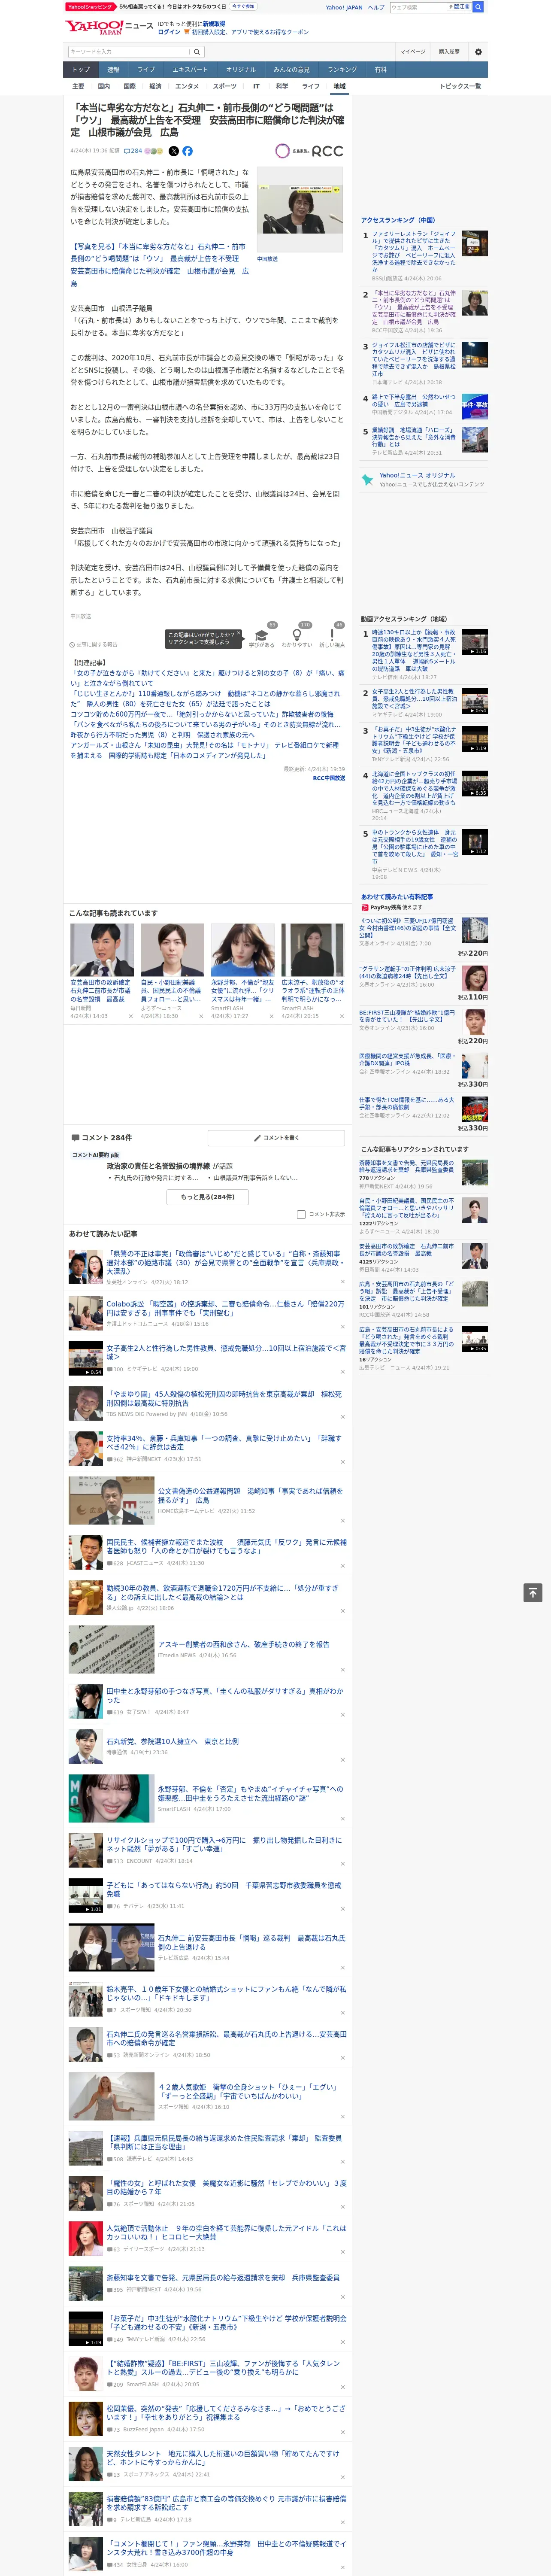Click the コメントを書く button
Image resolution: width=551 pixels, height=2576 pixels.
(x=277, y=1138)
